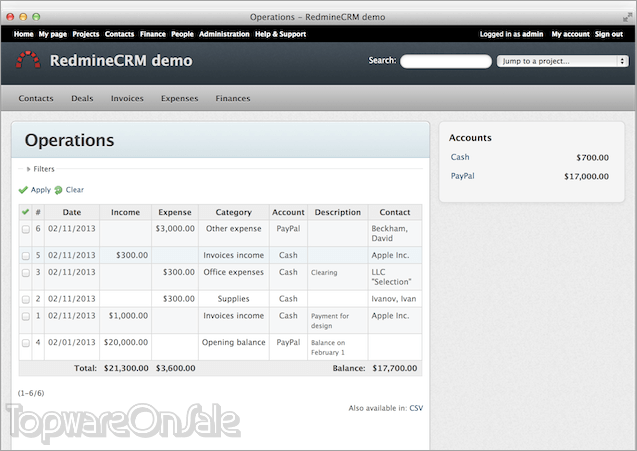Click in the Search input field
The image size is (637, 451).
[446, 61]
